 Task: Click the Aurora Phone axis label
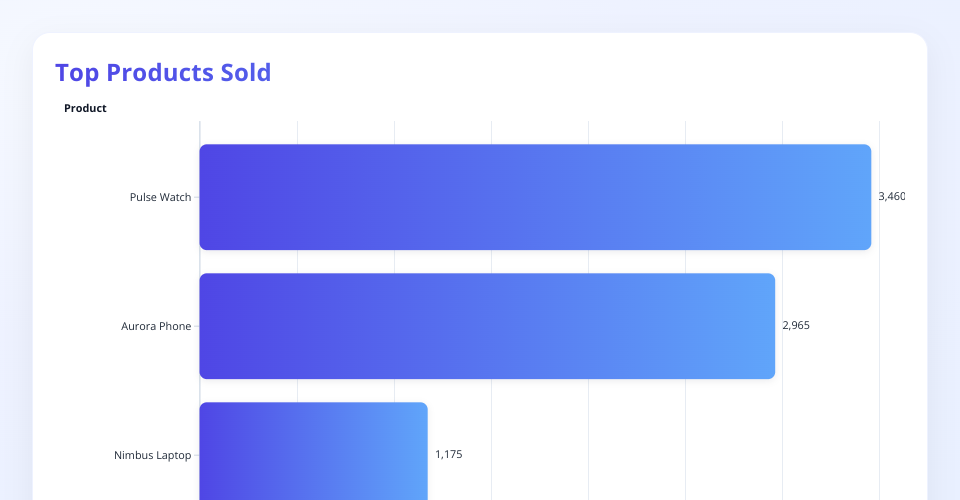coord(156,326)
